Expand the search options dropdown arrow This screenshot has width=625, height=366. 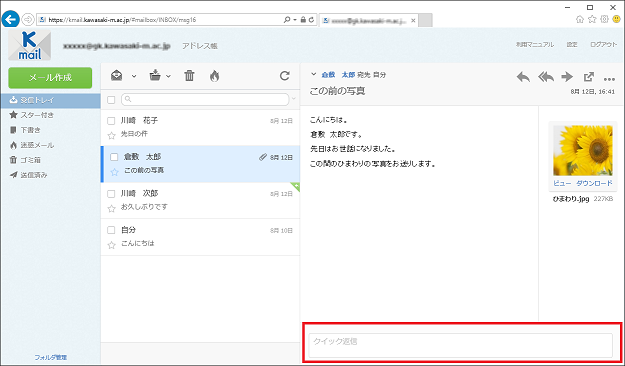(x=294, y=99)
